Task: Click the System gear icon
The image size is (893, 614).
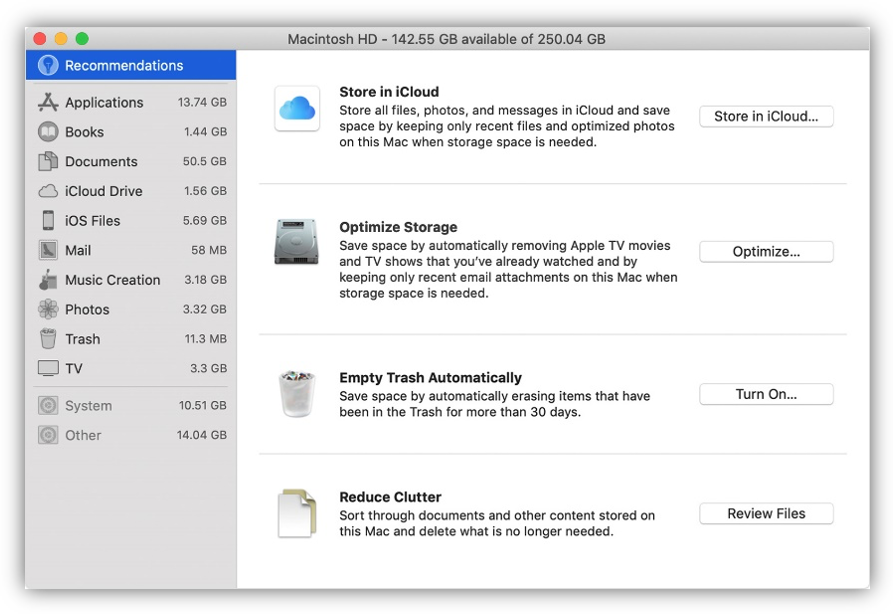Action: point(48,406)
